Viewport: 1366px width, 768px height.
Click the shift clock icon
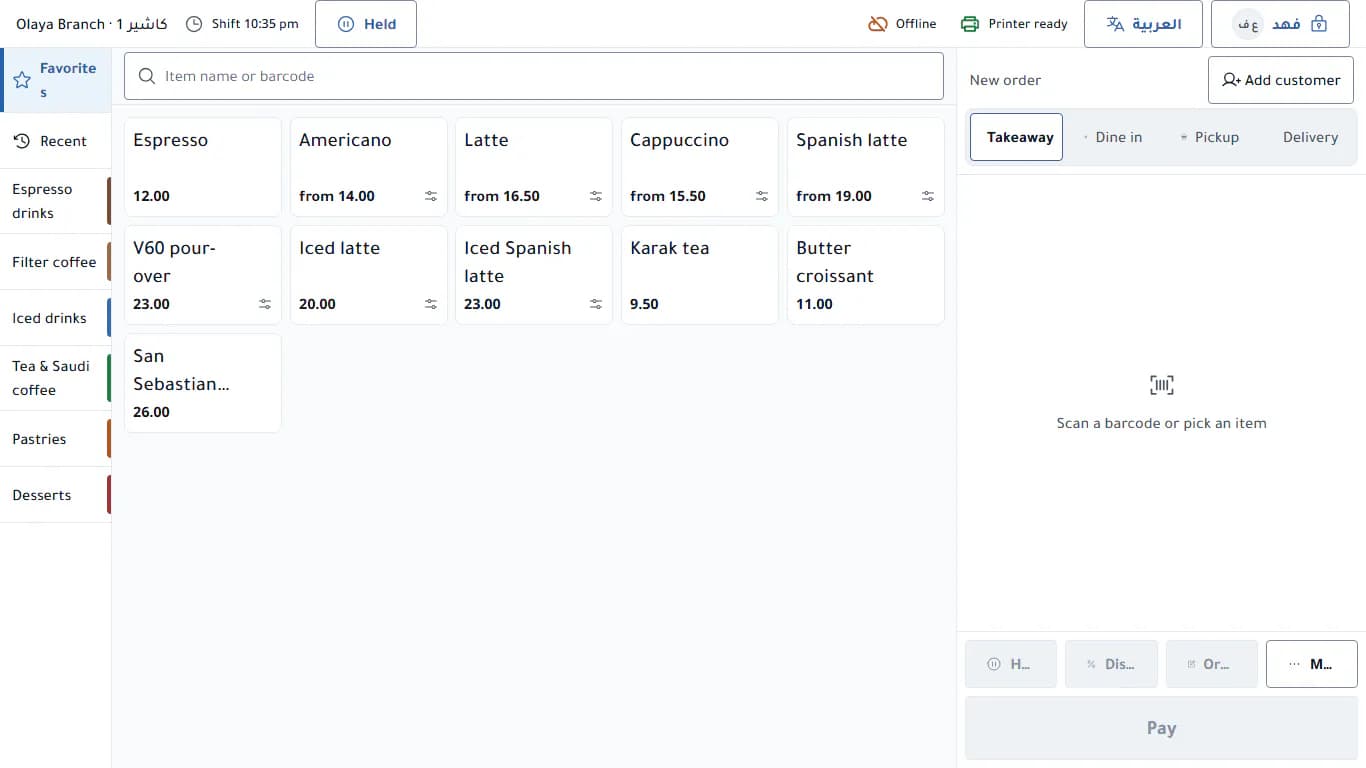[194, 24]
